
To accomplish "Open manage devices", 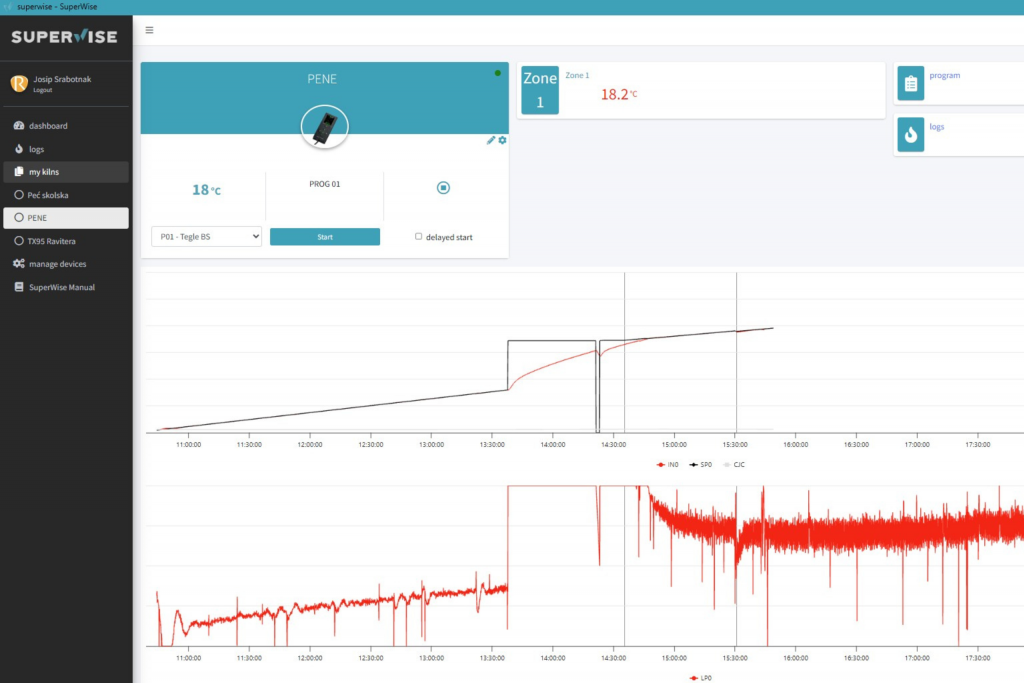I will (x=66, y=264).
